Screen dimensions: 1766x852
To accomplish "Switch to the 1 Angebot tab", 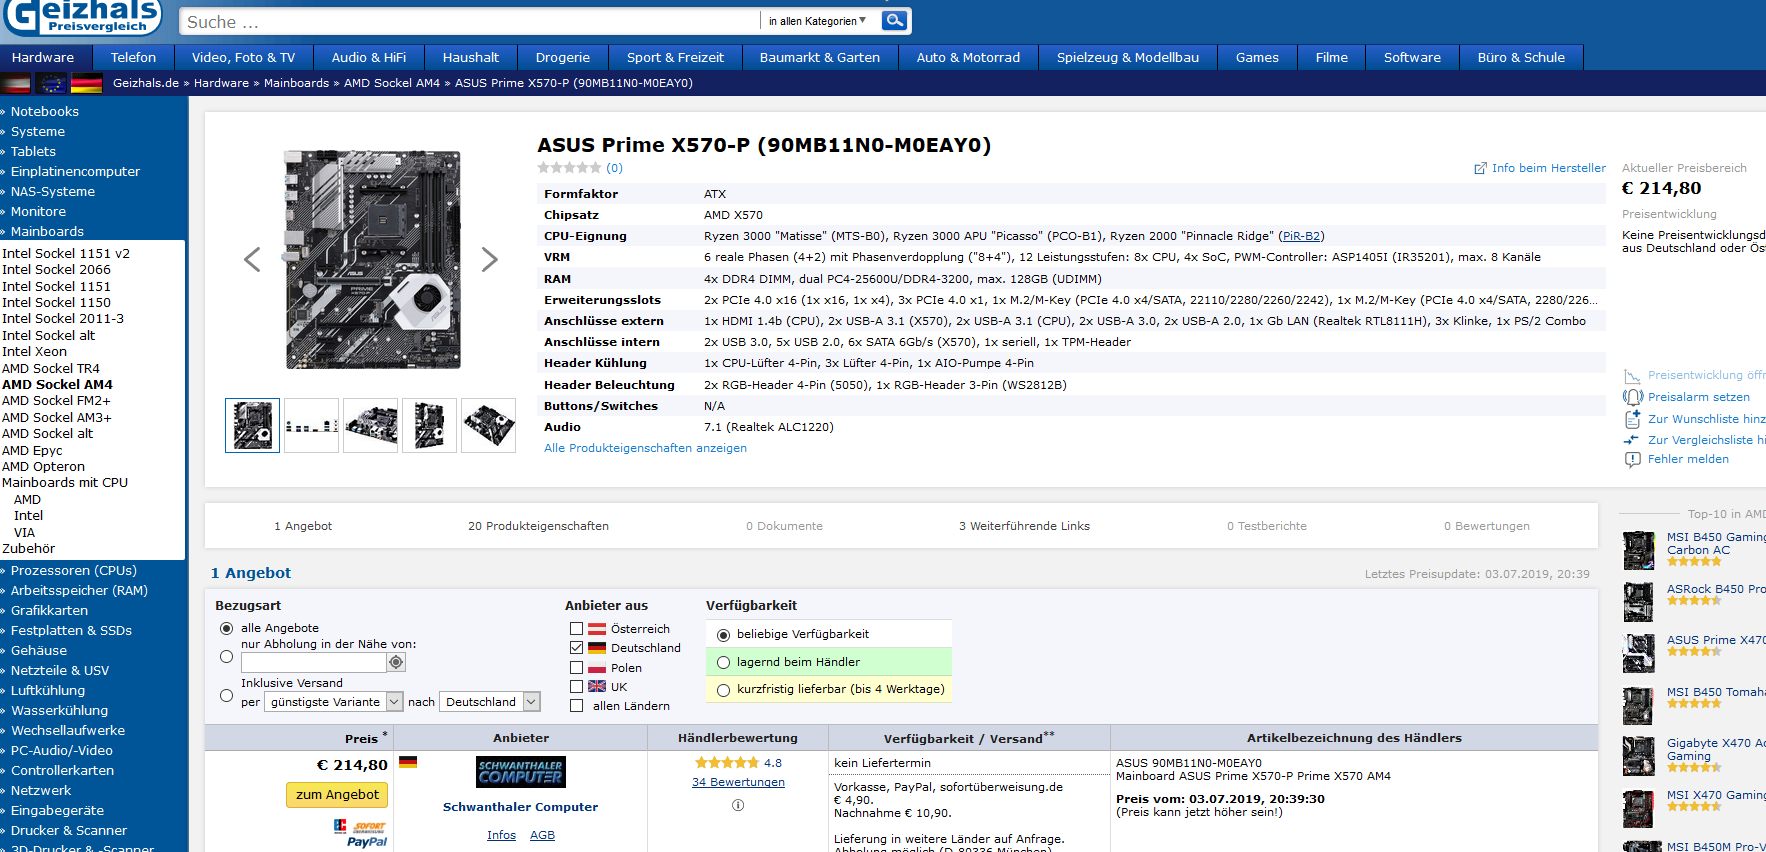I will [x=303, y=526].
